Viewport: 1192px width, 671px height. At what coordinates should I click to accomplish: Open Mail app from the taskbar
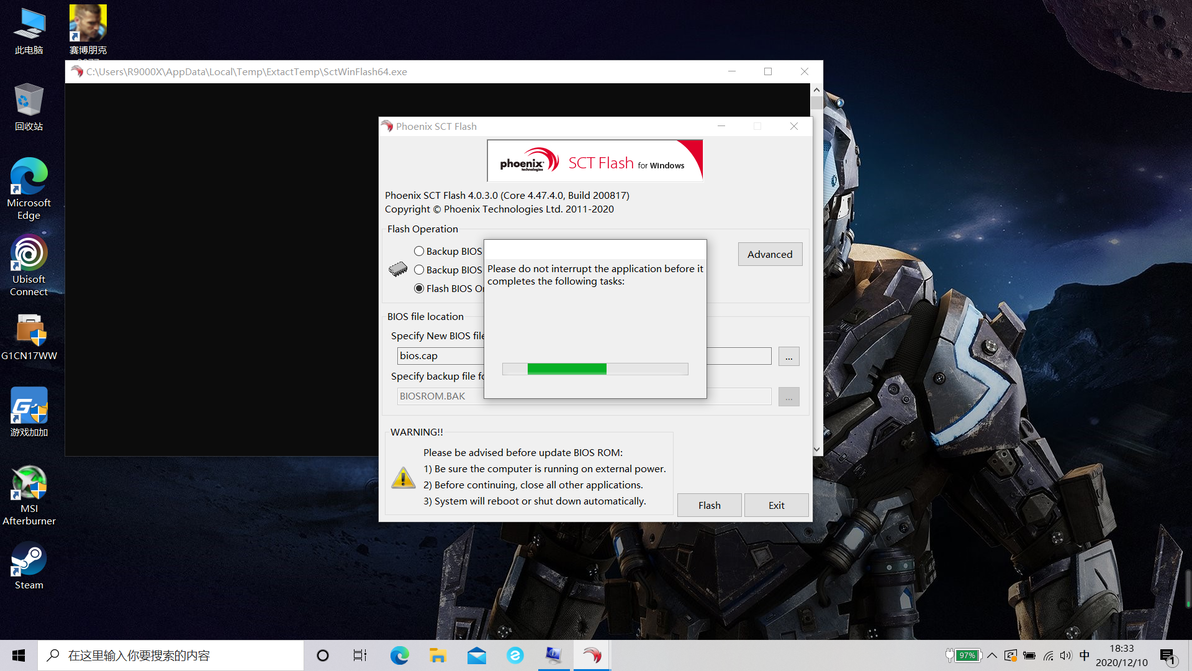(477, 655)
